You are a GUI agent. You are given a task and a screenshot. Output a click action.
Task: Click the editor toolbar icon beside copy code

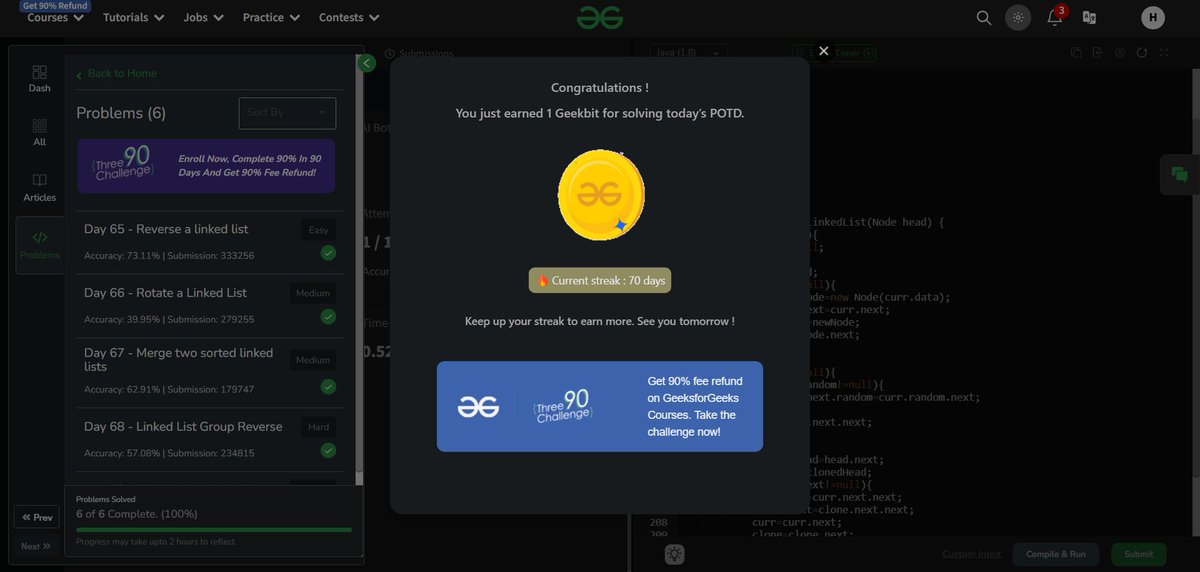coord(1097,53)
